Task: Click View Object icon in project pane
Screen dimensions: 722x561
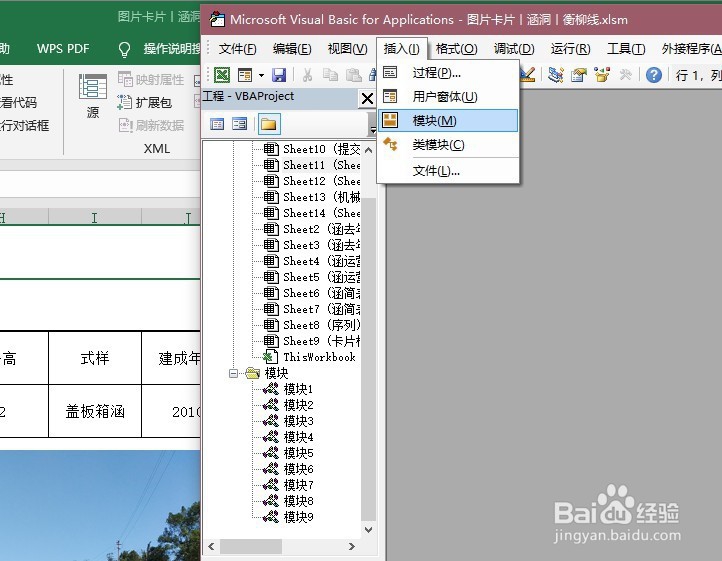Action: point(239,124)
